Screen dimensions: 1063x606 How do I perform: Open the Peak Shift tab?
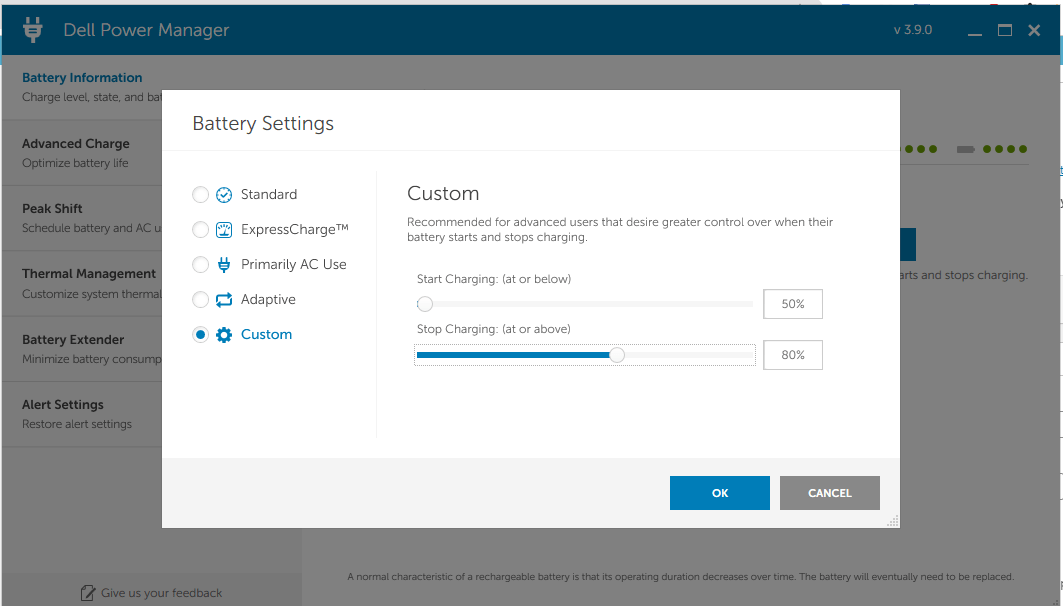82,218
